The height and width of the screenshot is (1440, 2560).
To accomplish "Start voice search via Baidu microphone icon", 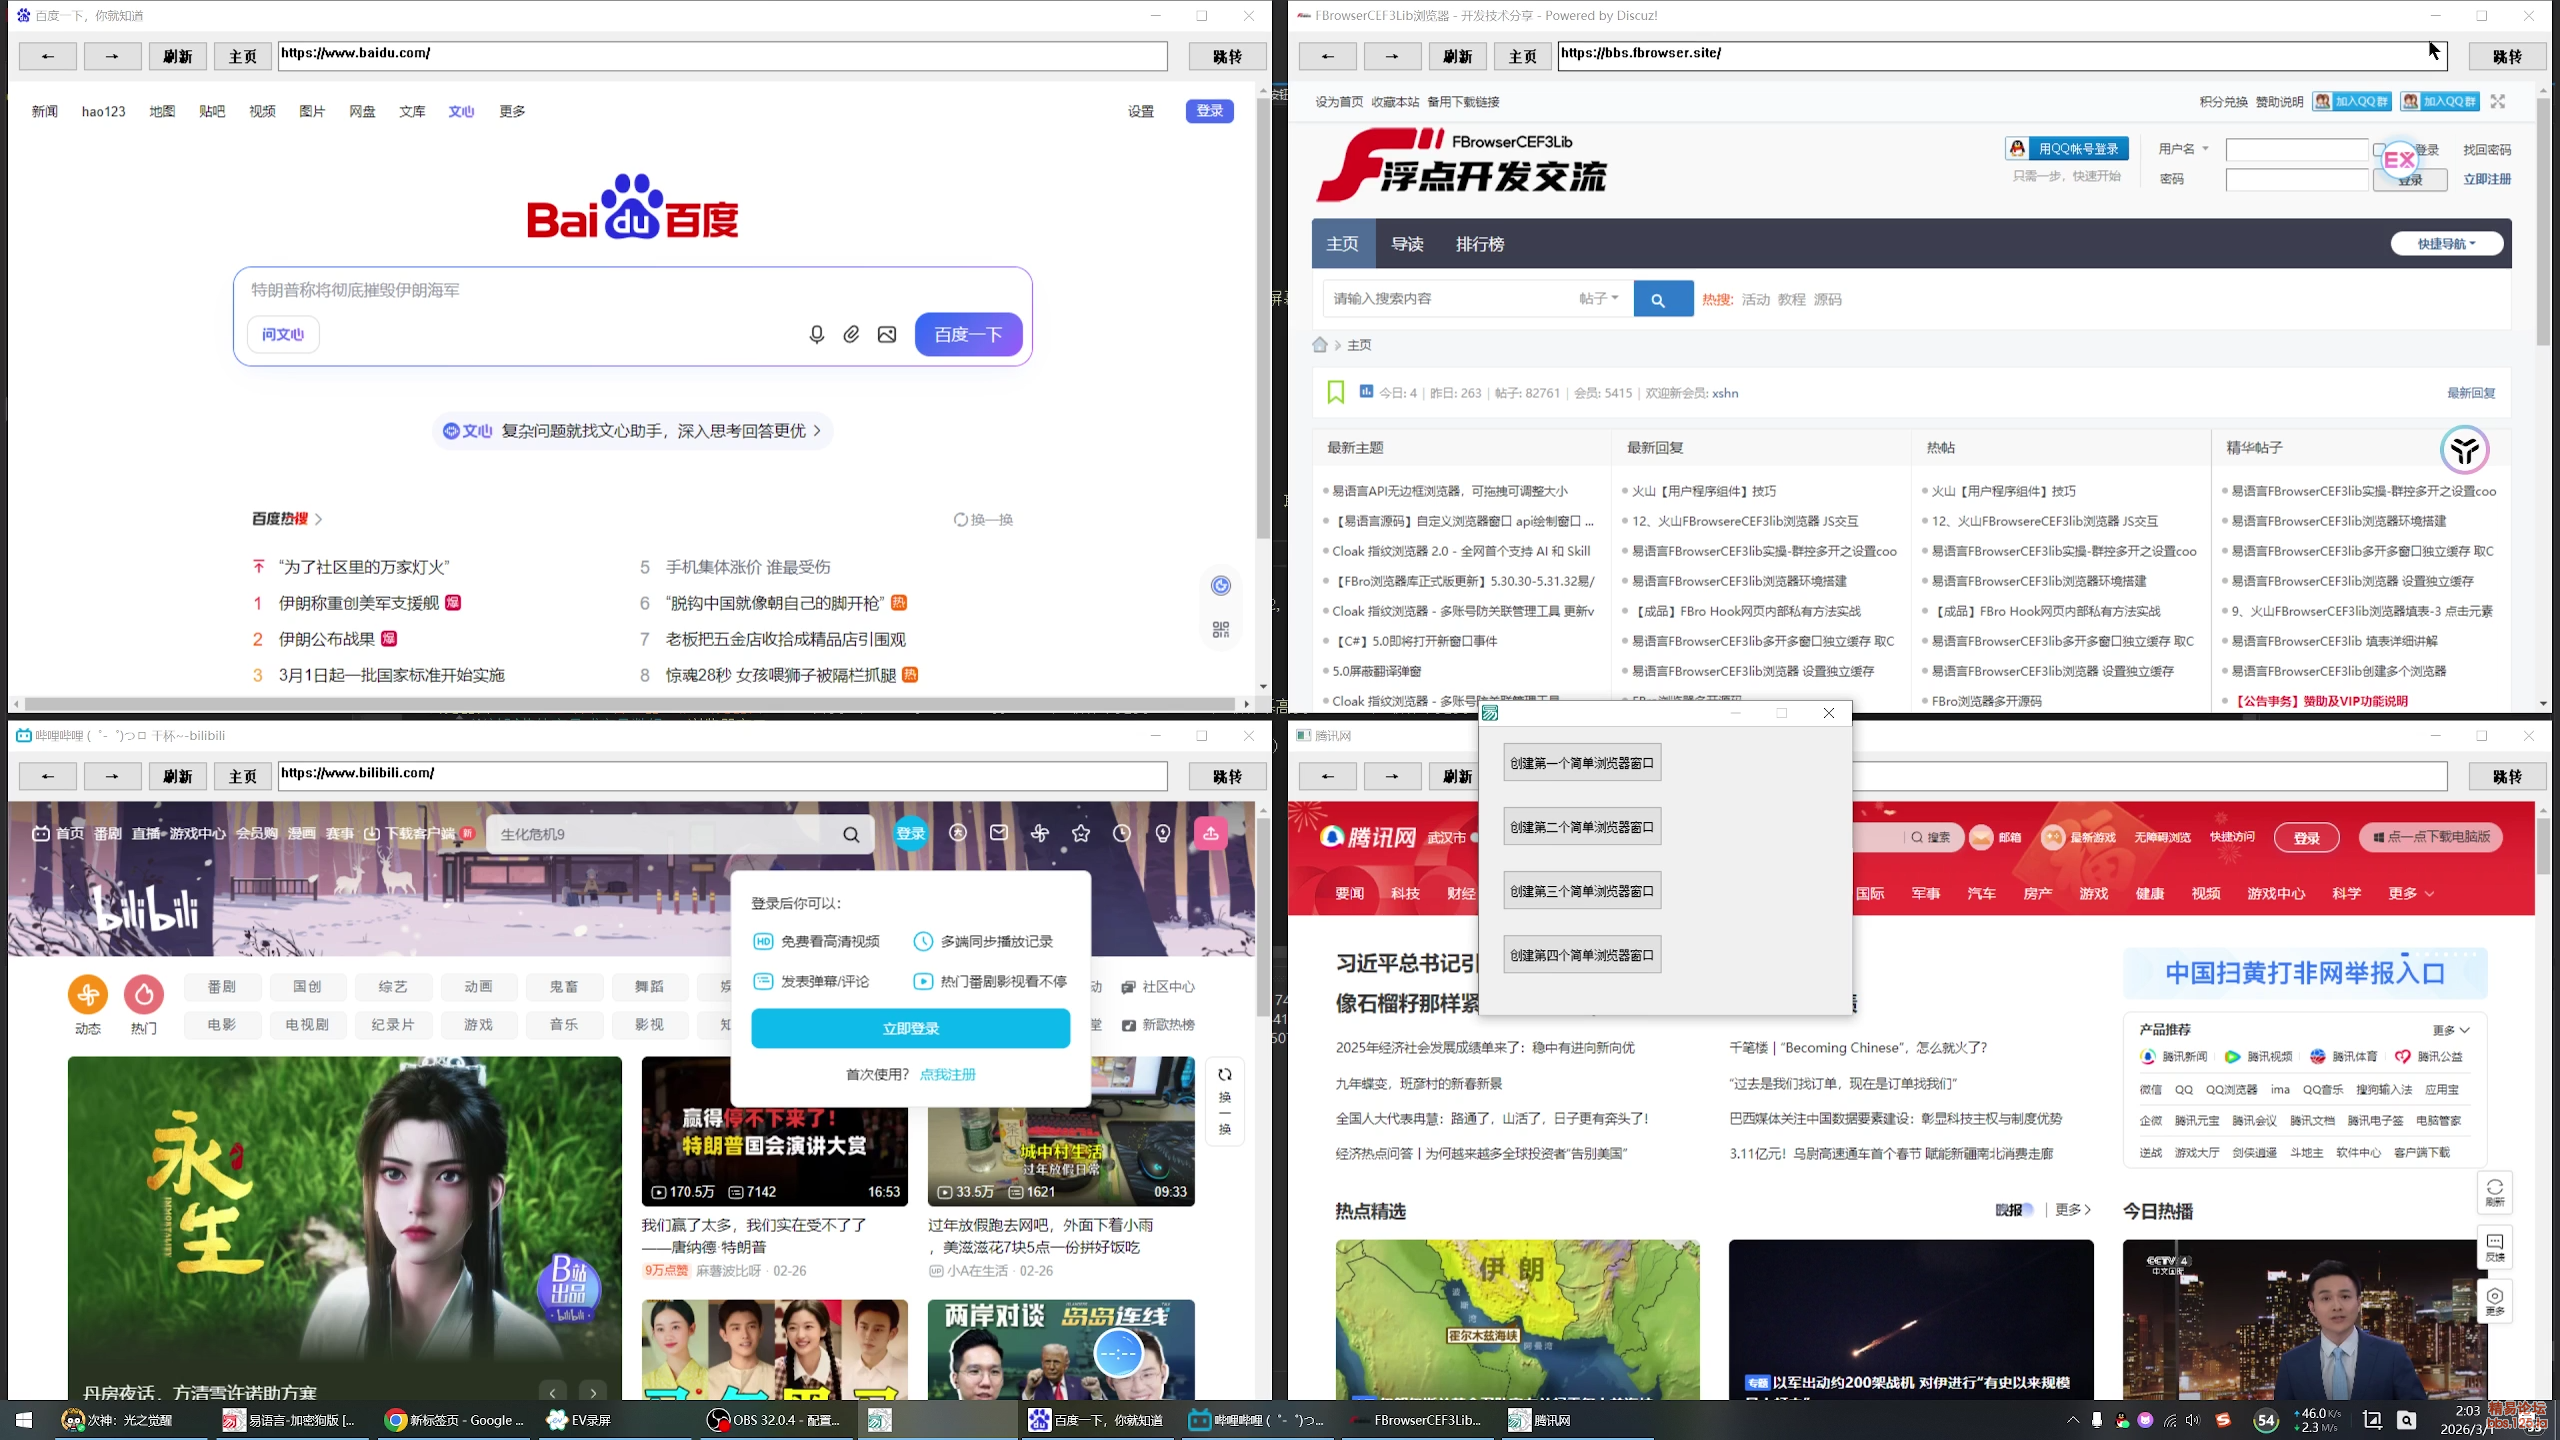I will click(x=816, y=334).
